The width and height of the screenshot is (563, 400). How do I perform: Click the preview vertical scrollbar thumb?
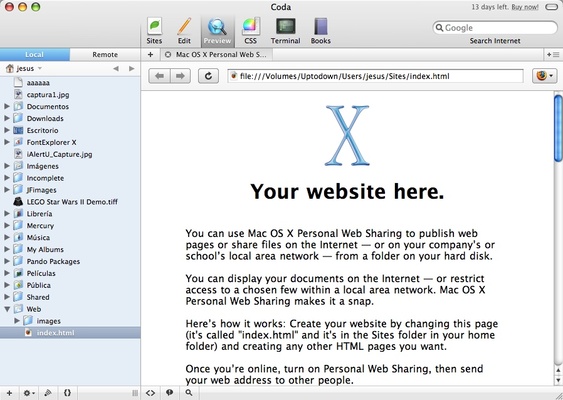[x=558, y=128]
